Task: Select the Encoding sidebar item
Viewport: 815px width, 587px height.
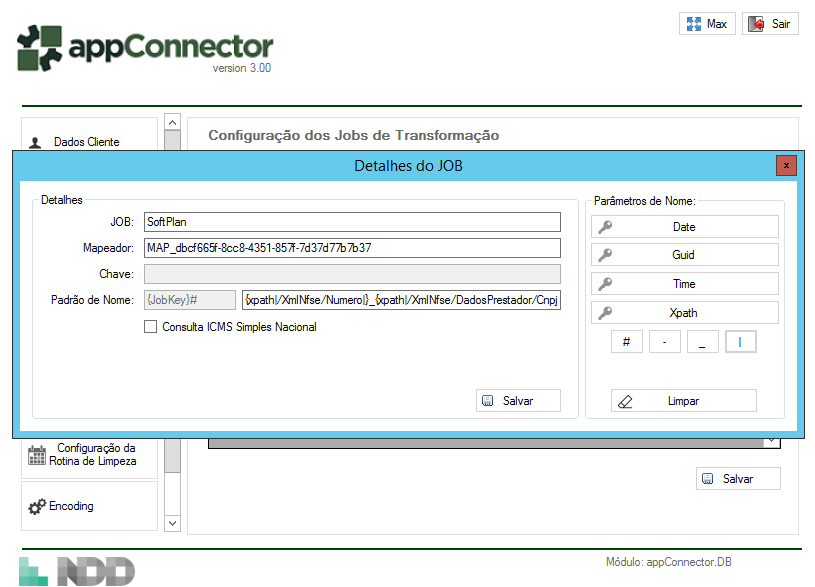Action: tap(89, 506)
